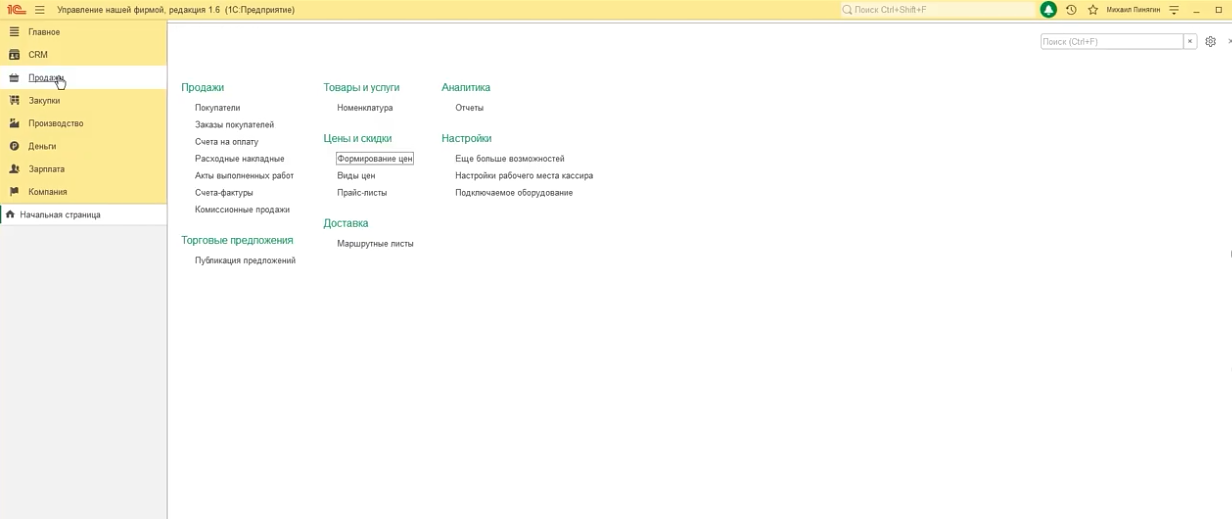Click the Поиск (Ctrl+F) field
This screenshot has height=519, width=1232.
(1111, 42)
